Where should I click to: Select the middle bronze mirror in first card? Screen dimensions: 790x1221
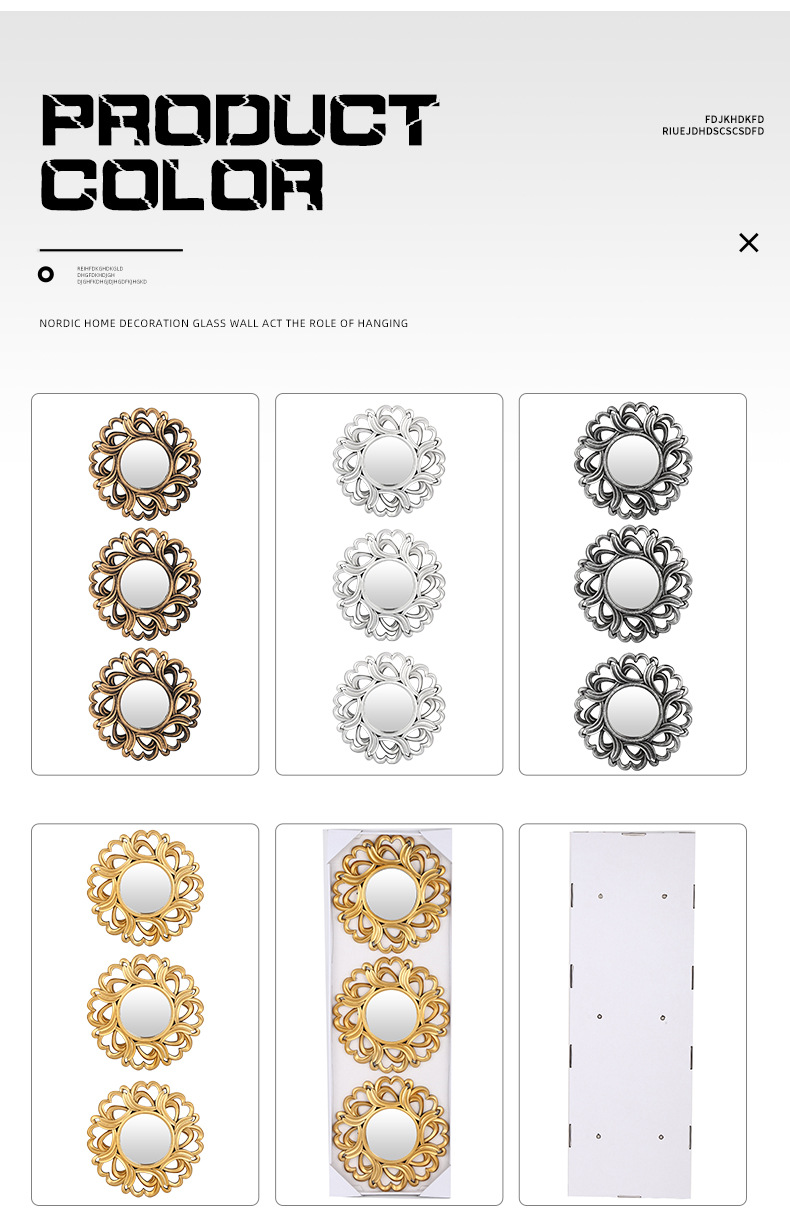(145, 585)
